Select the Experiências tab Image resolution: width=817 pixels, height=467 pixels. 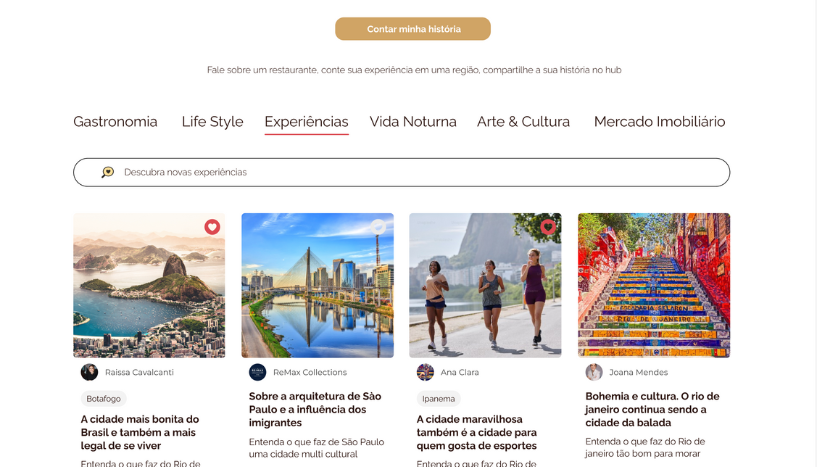306,122
